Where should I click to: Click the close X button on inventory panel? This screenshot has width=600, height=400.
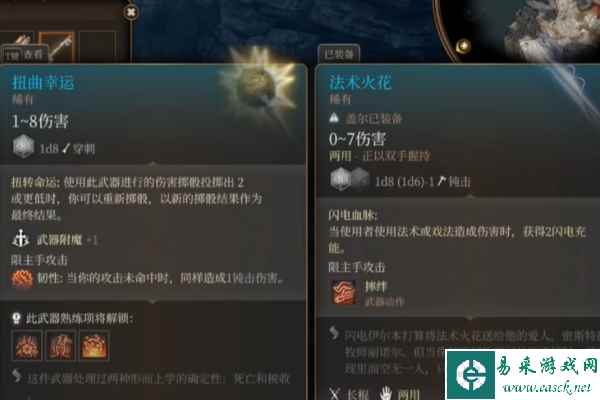(131, 12)
